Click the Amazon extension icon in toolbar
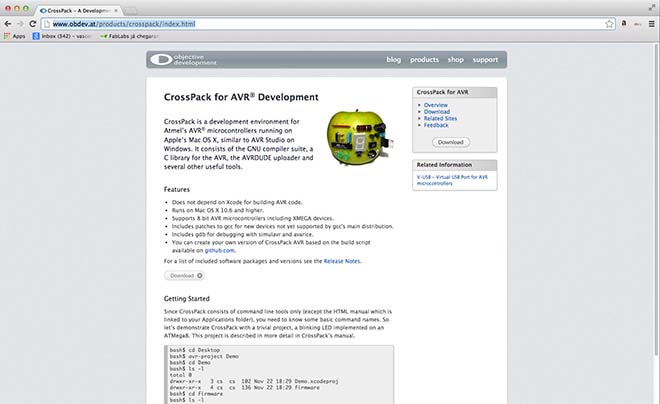Image resolution: width=660 pixels, height=404 pixels. (x=624, y=24)
